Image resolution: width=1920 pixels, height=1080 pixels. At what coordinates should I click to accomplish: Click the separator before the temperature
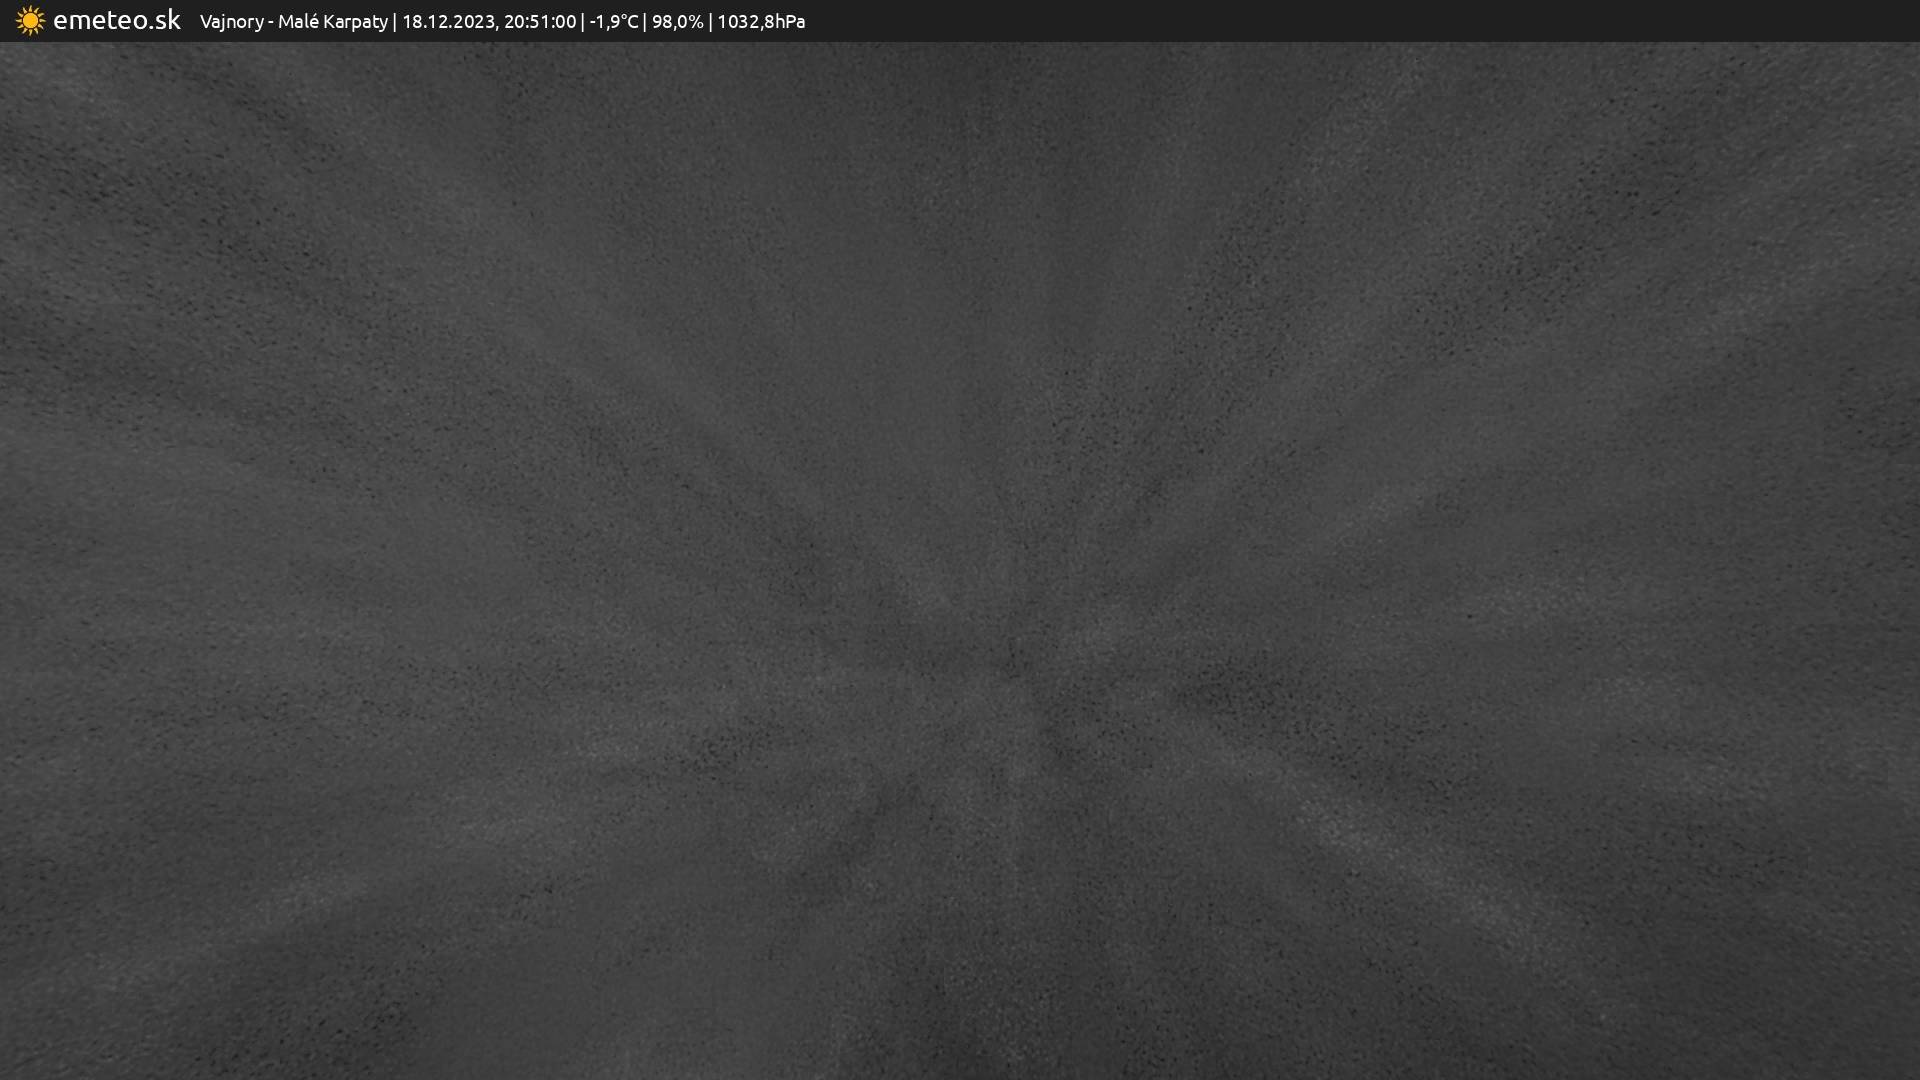click(583, 21)
